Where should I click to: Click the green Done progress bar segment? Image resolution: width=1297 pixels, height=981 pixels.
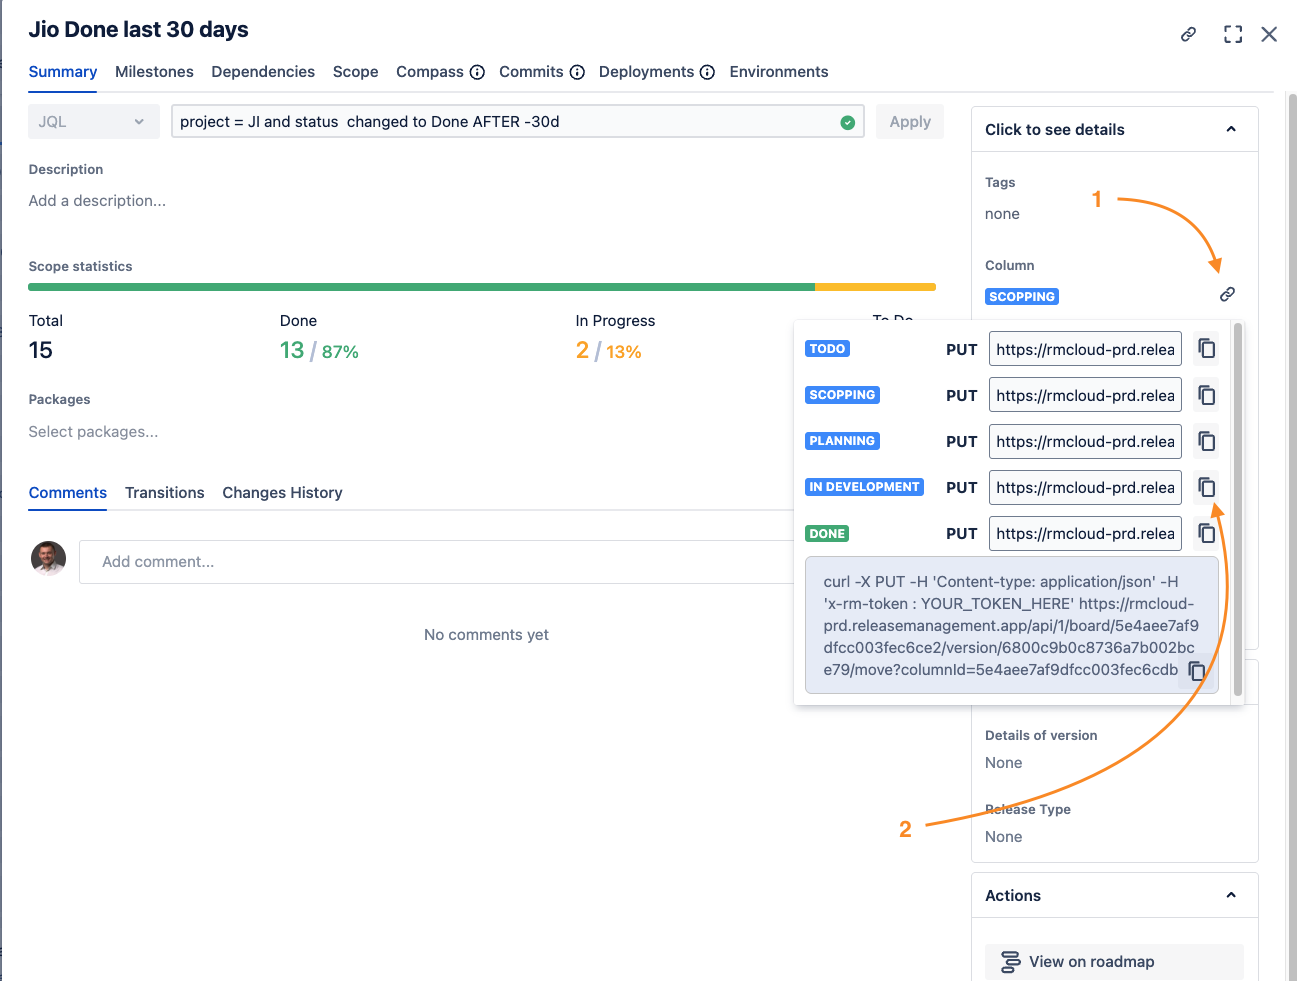point(420,287)
